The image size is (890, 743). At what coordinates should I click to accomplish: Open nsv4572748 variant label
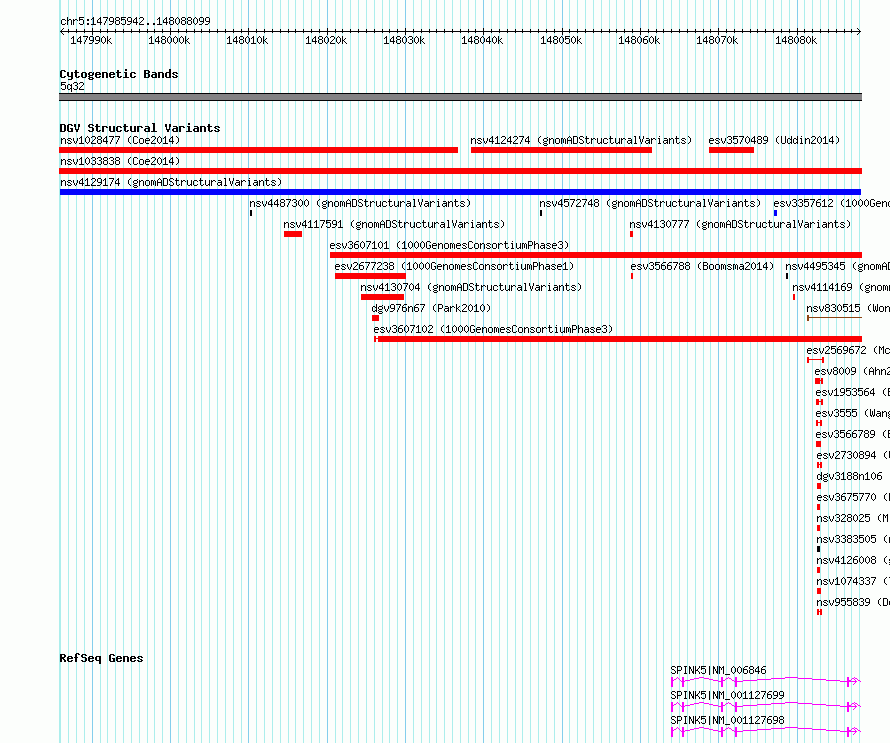pos(650,203)
